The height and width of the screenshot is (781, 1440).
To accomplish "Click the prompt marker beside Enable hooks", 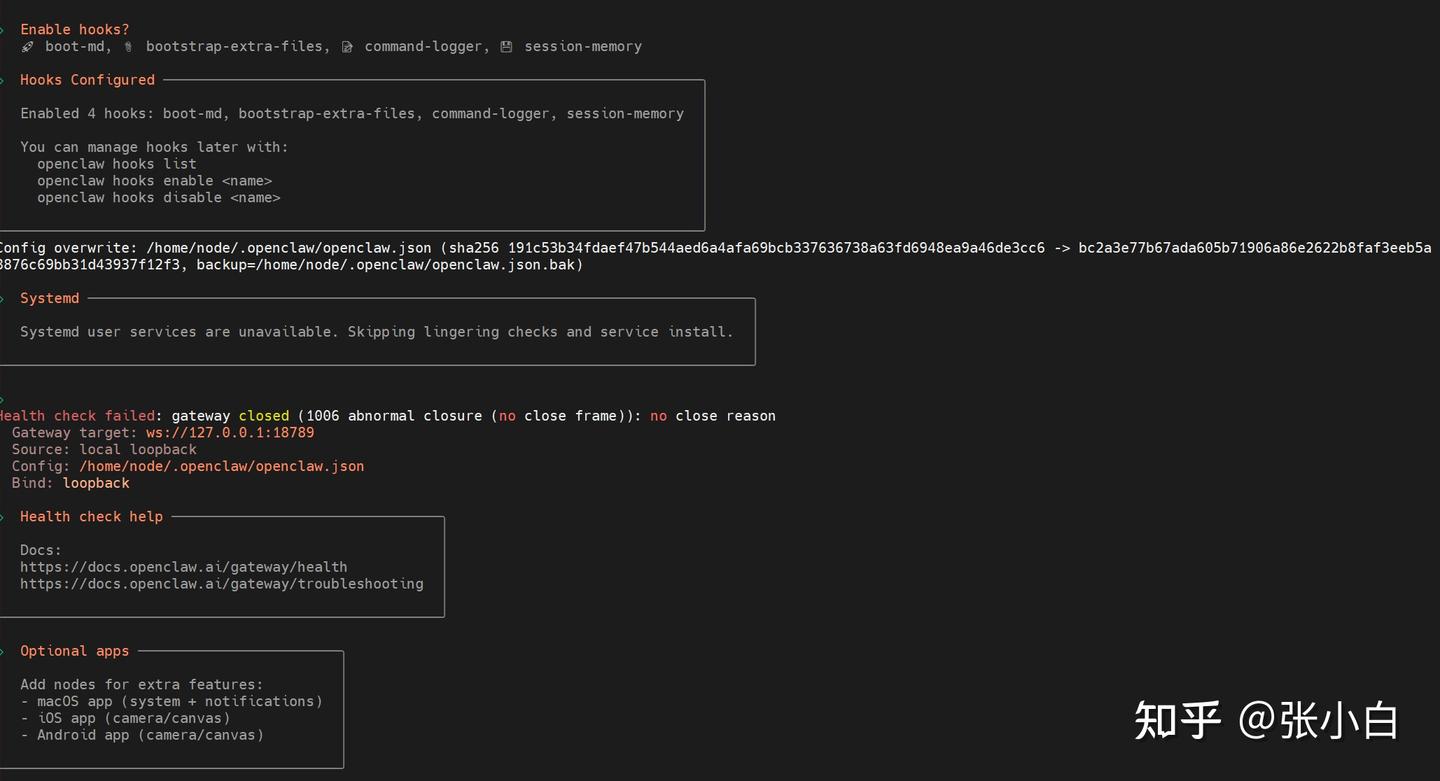I will (3, 30).
